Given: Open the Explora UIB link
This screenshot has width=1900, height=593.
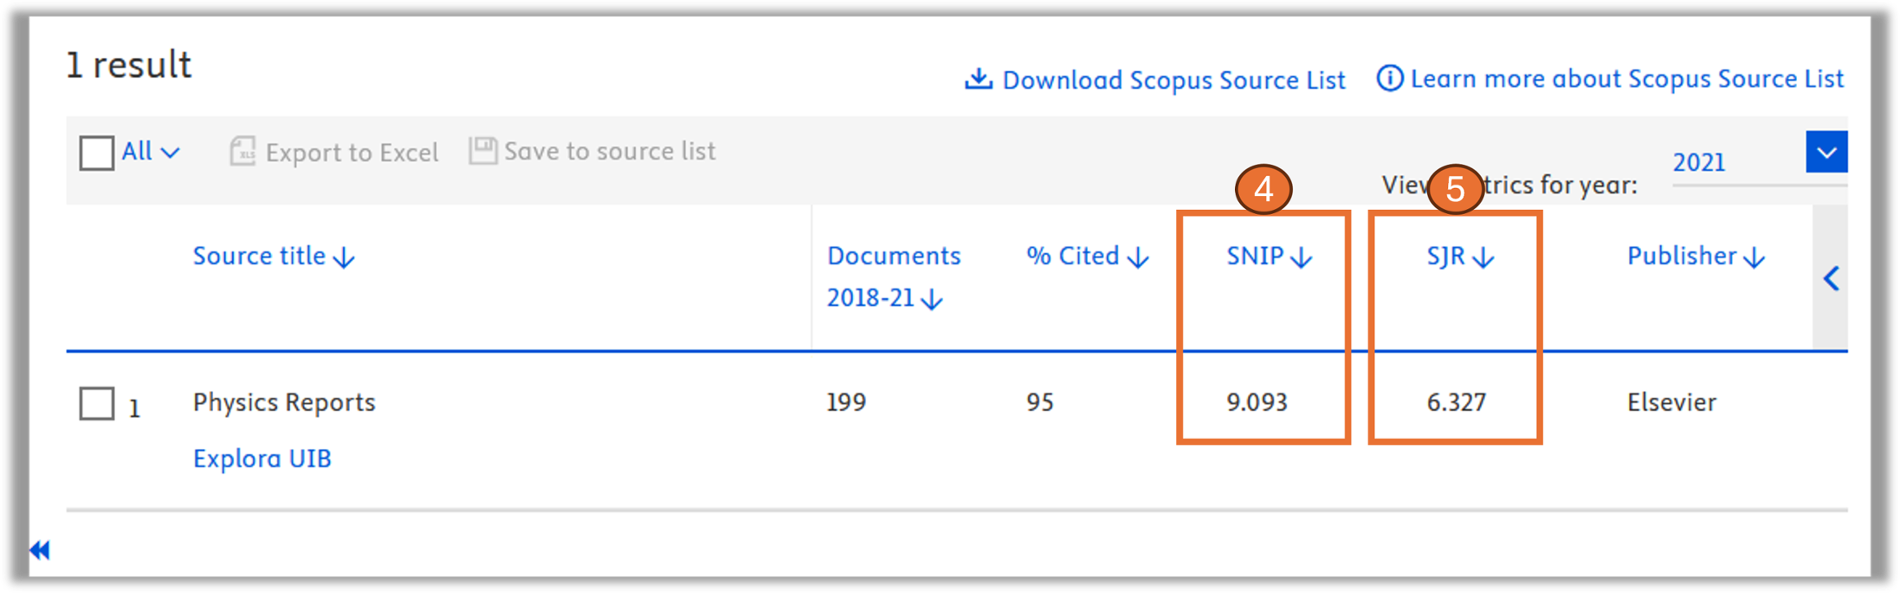Looking at the screenshot, I should point(262,459).
